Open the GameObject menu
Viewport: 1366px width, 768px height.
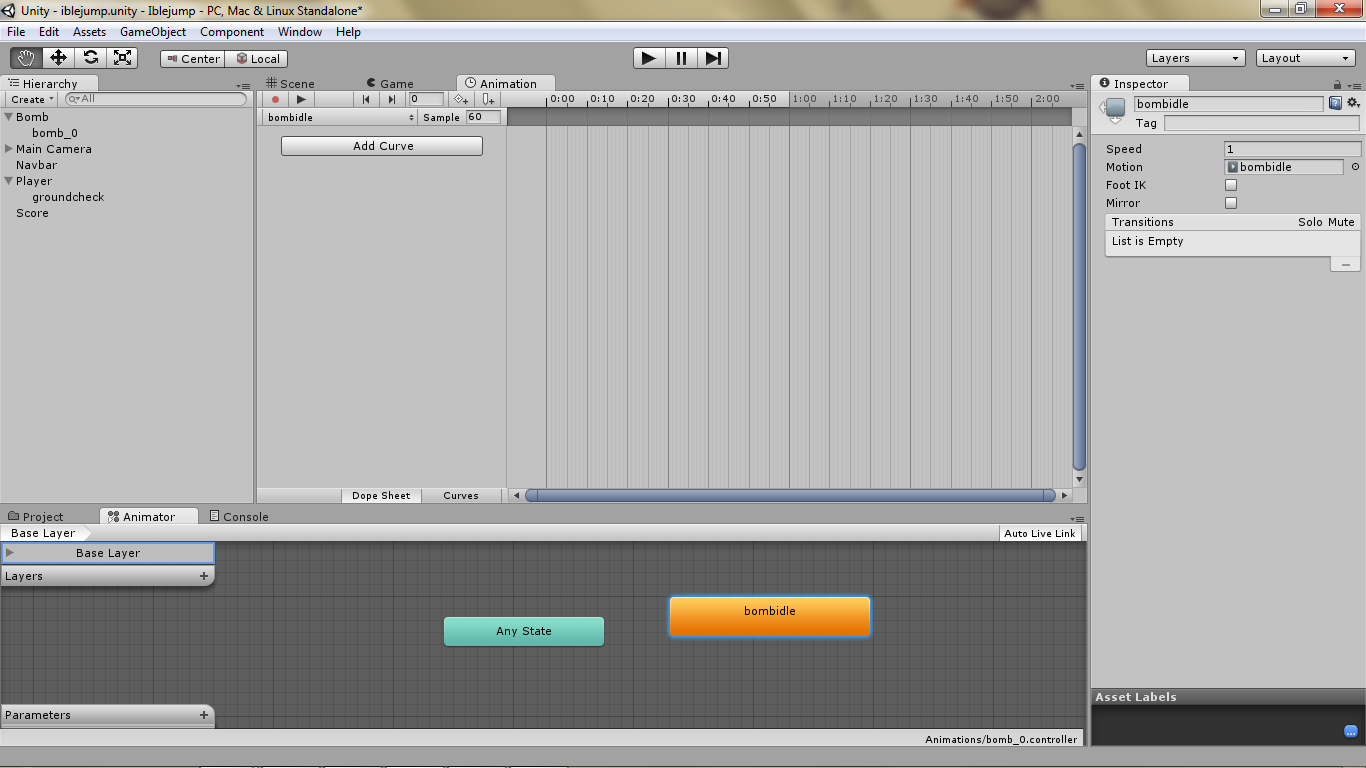(153, 32)
